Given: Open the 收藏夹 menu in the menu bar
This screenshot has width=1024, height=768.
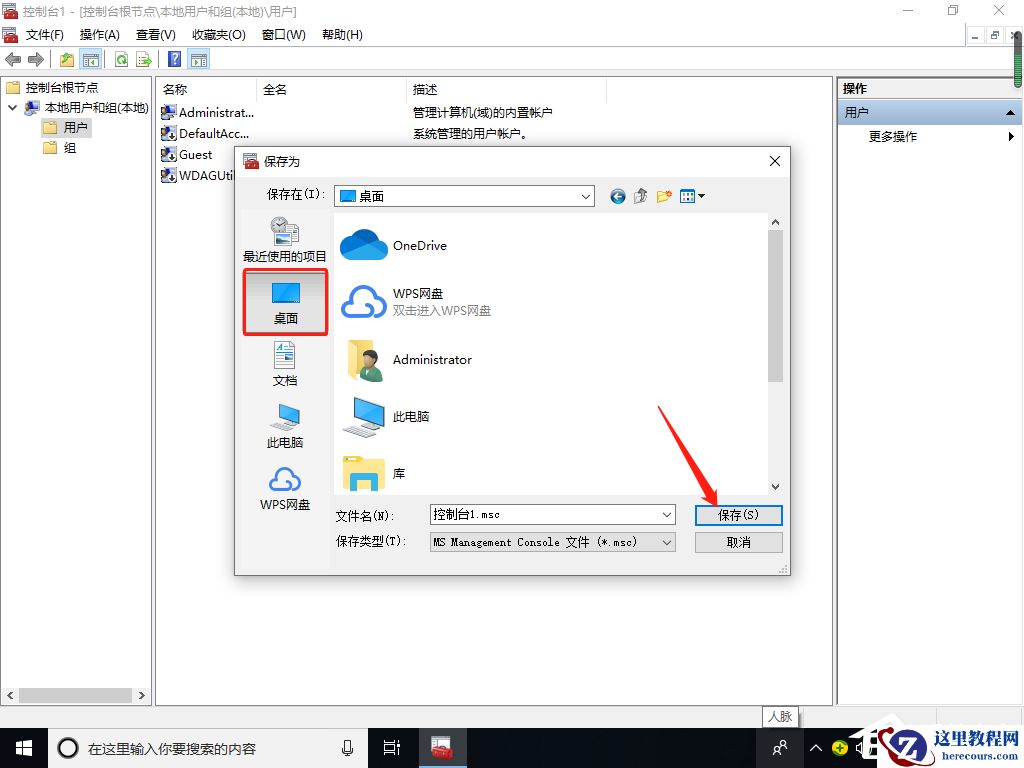Looking at the screenshot, I should pyautogui.click(x=218, y=34).
